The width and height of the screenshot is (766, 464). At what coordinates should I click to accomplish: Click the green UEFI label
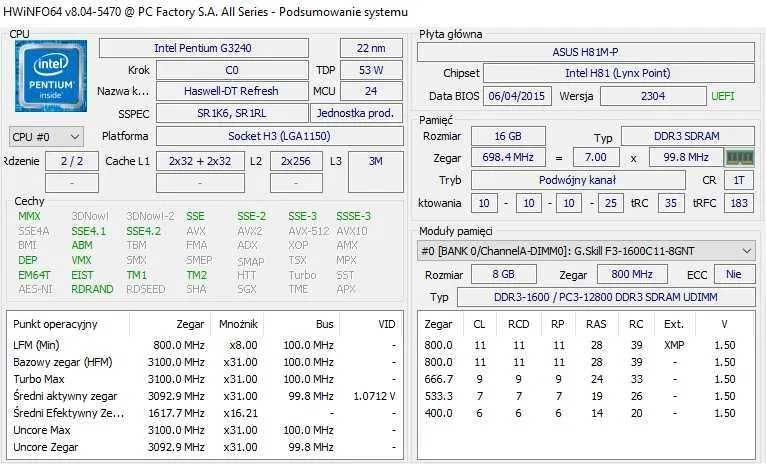click(x=723, y=96)
